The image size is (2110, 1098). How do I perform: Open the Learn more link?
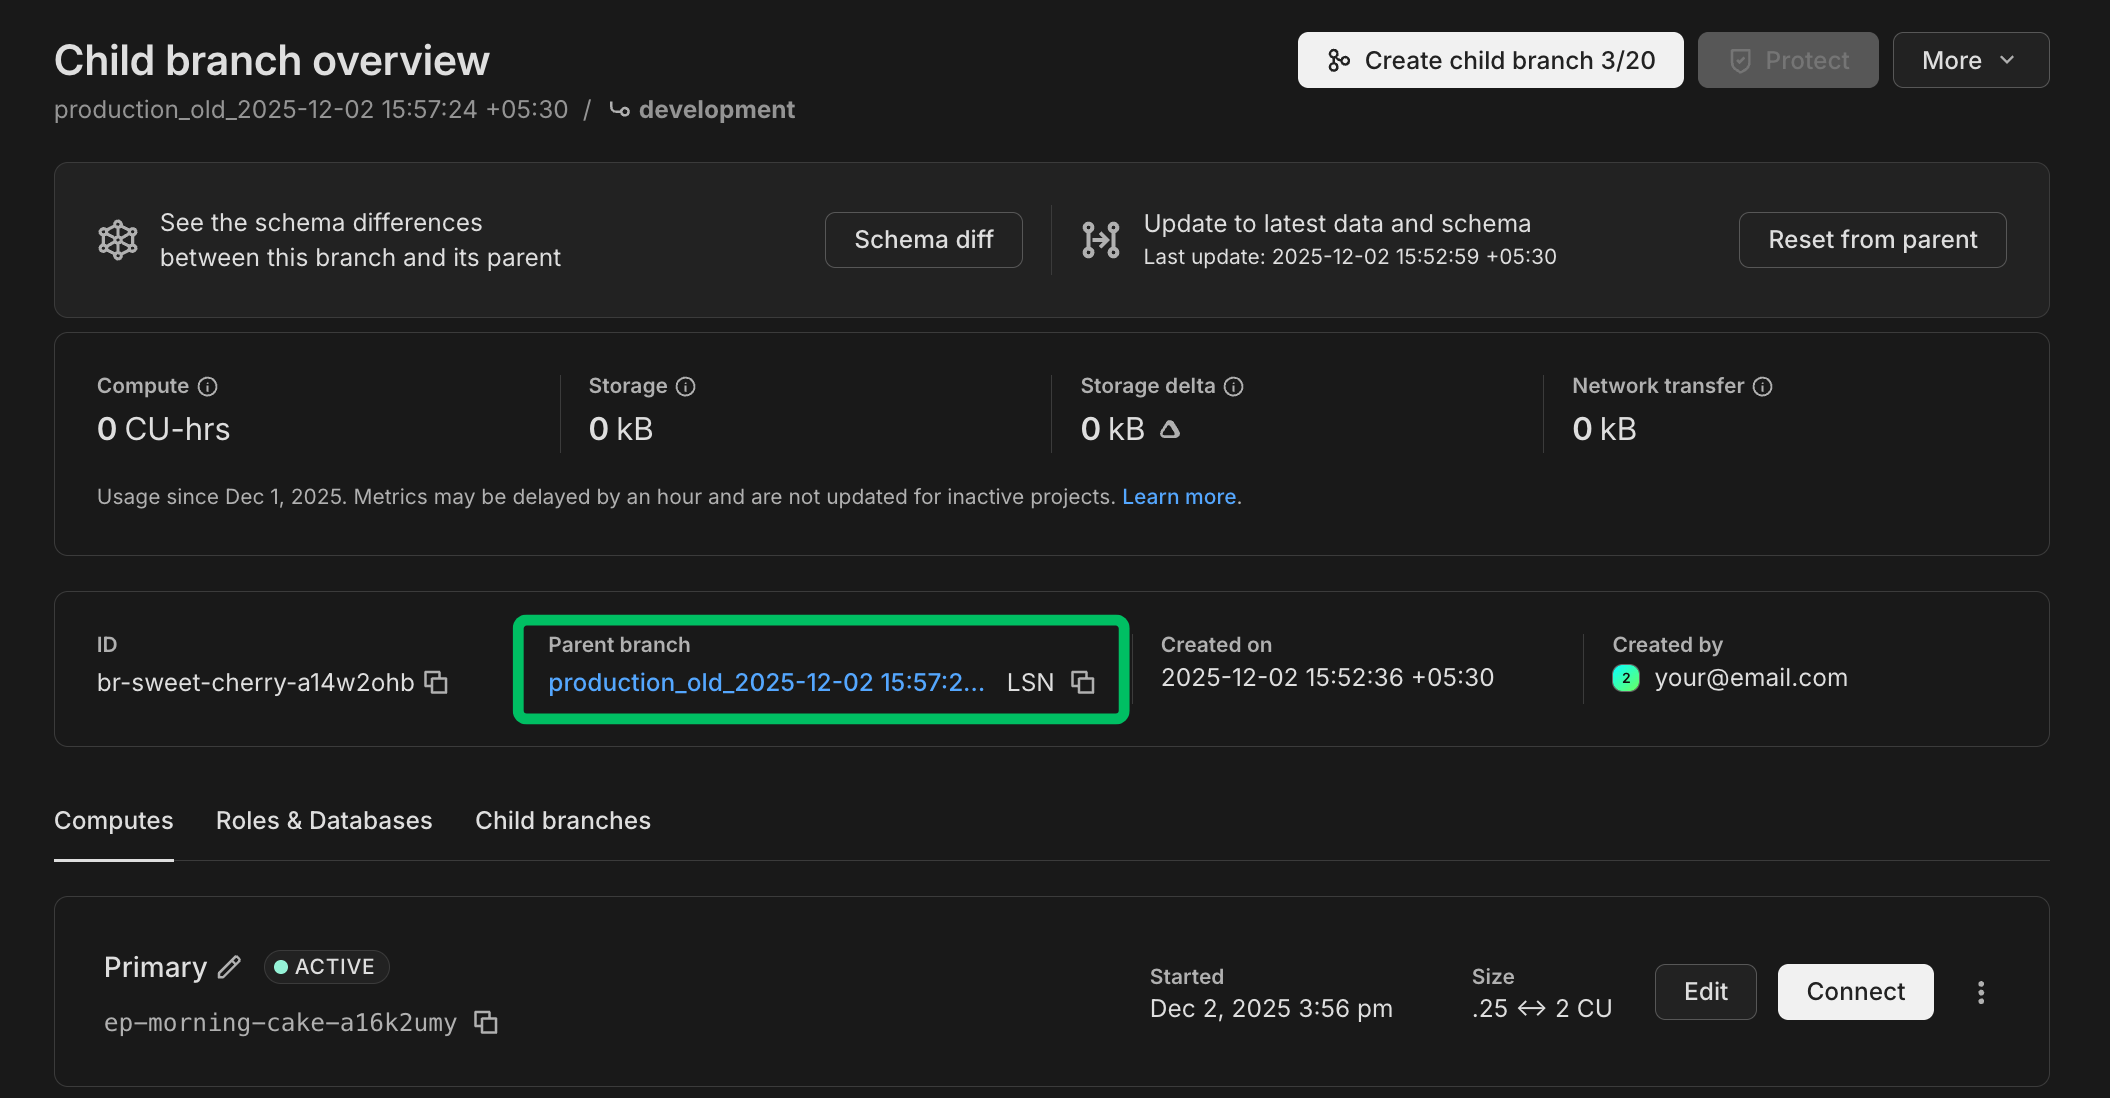pos(1180,496)
